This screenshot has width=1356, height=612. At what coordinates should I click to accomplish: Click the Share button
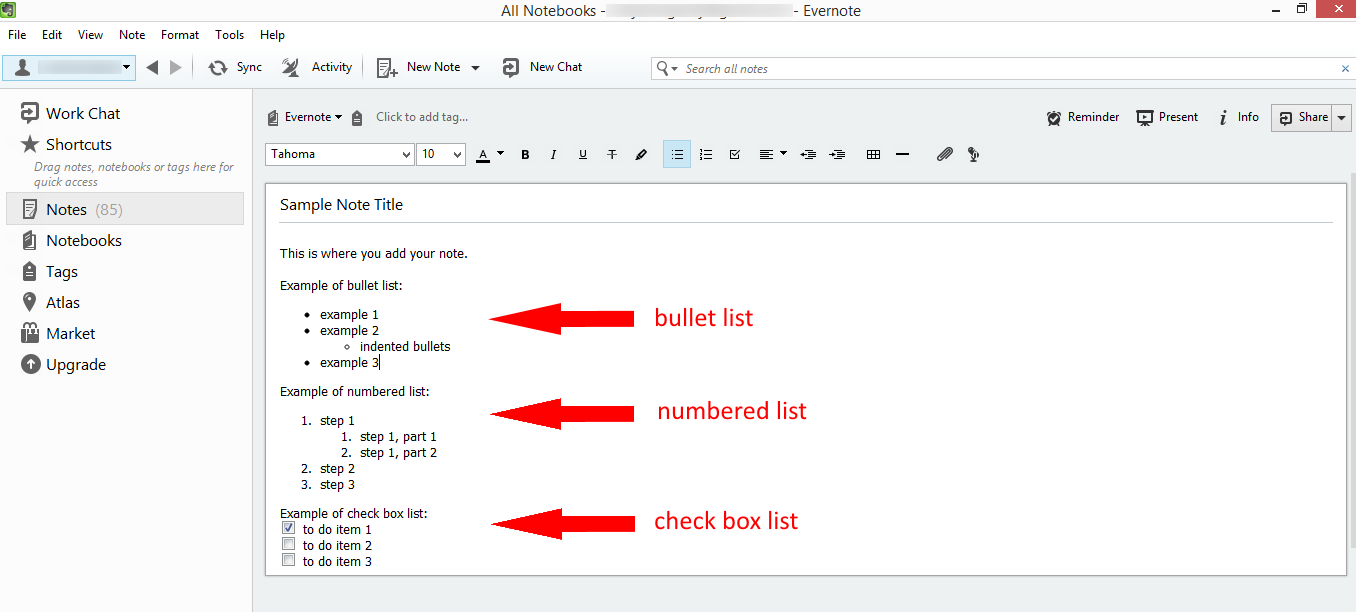[x=1303, y=117]
